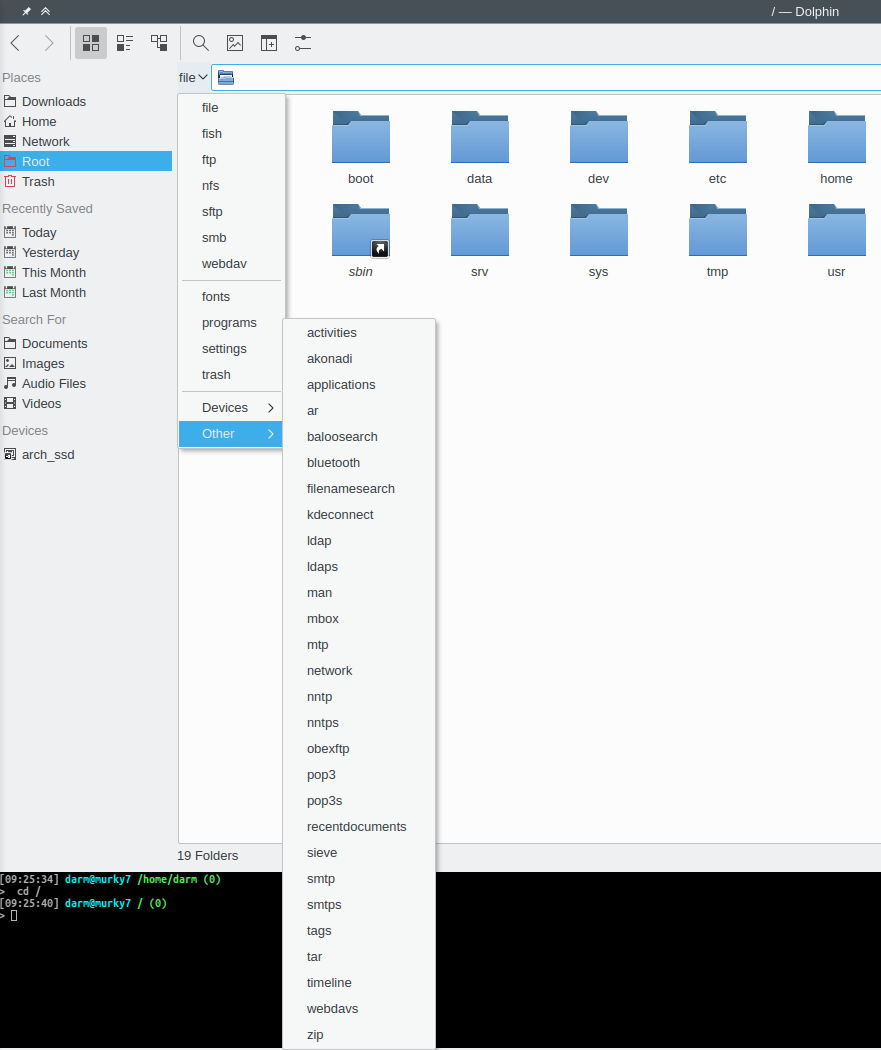Switch to Details tree view mode
The image size is (881, 1050).
[x=159, y=44]
